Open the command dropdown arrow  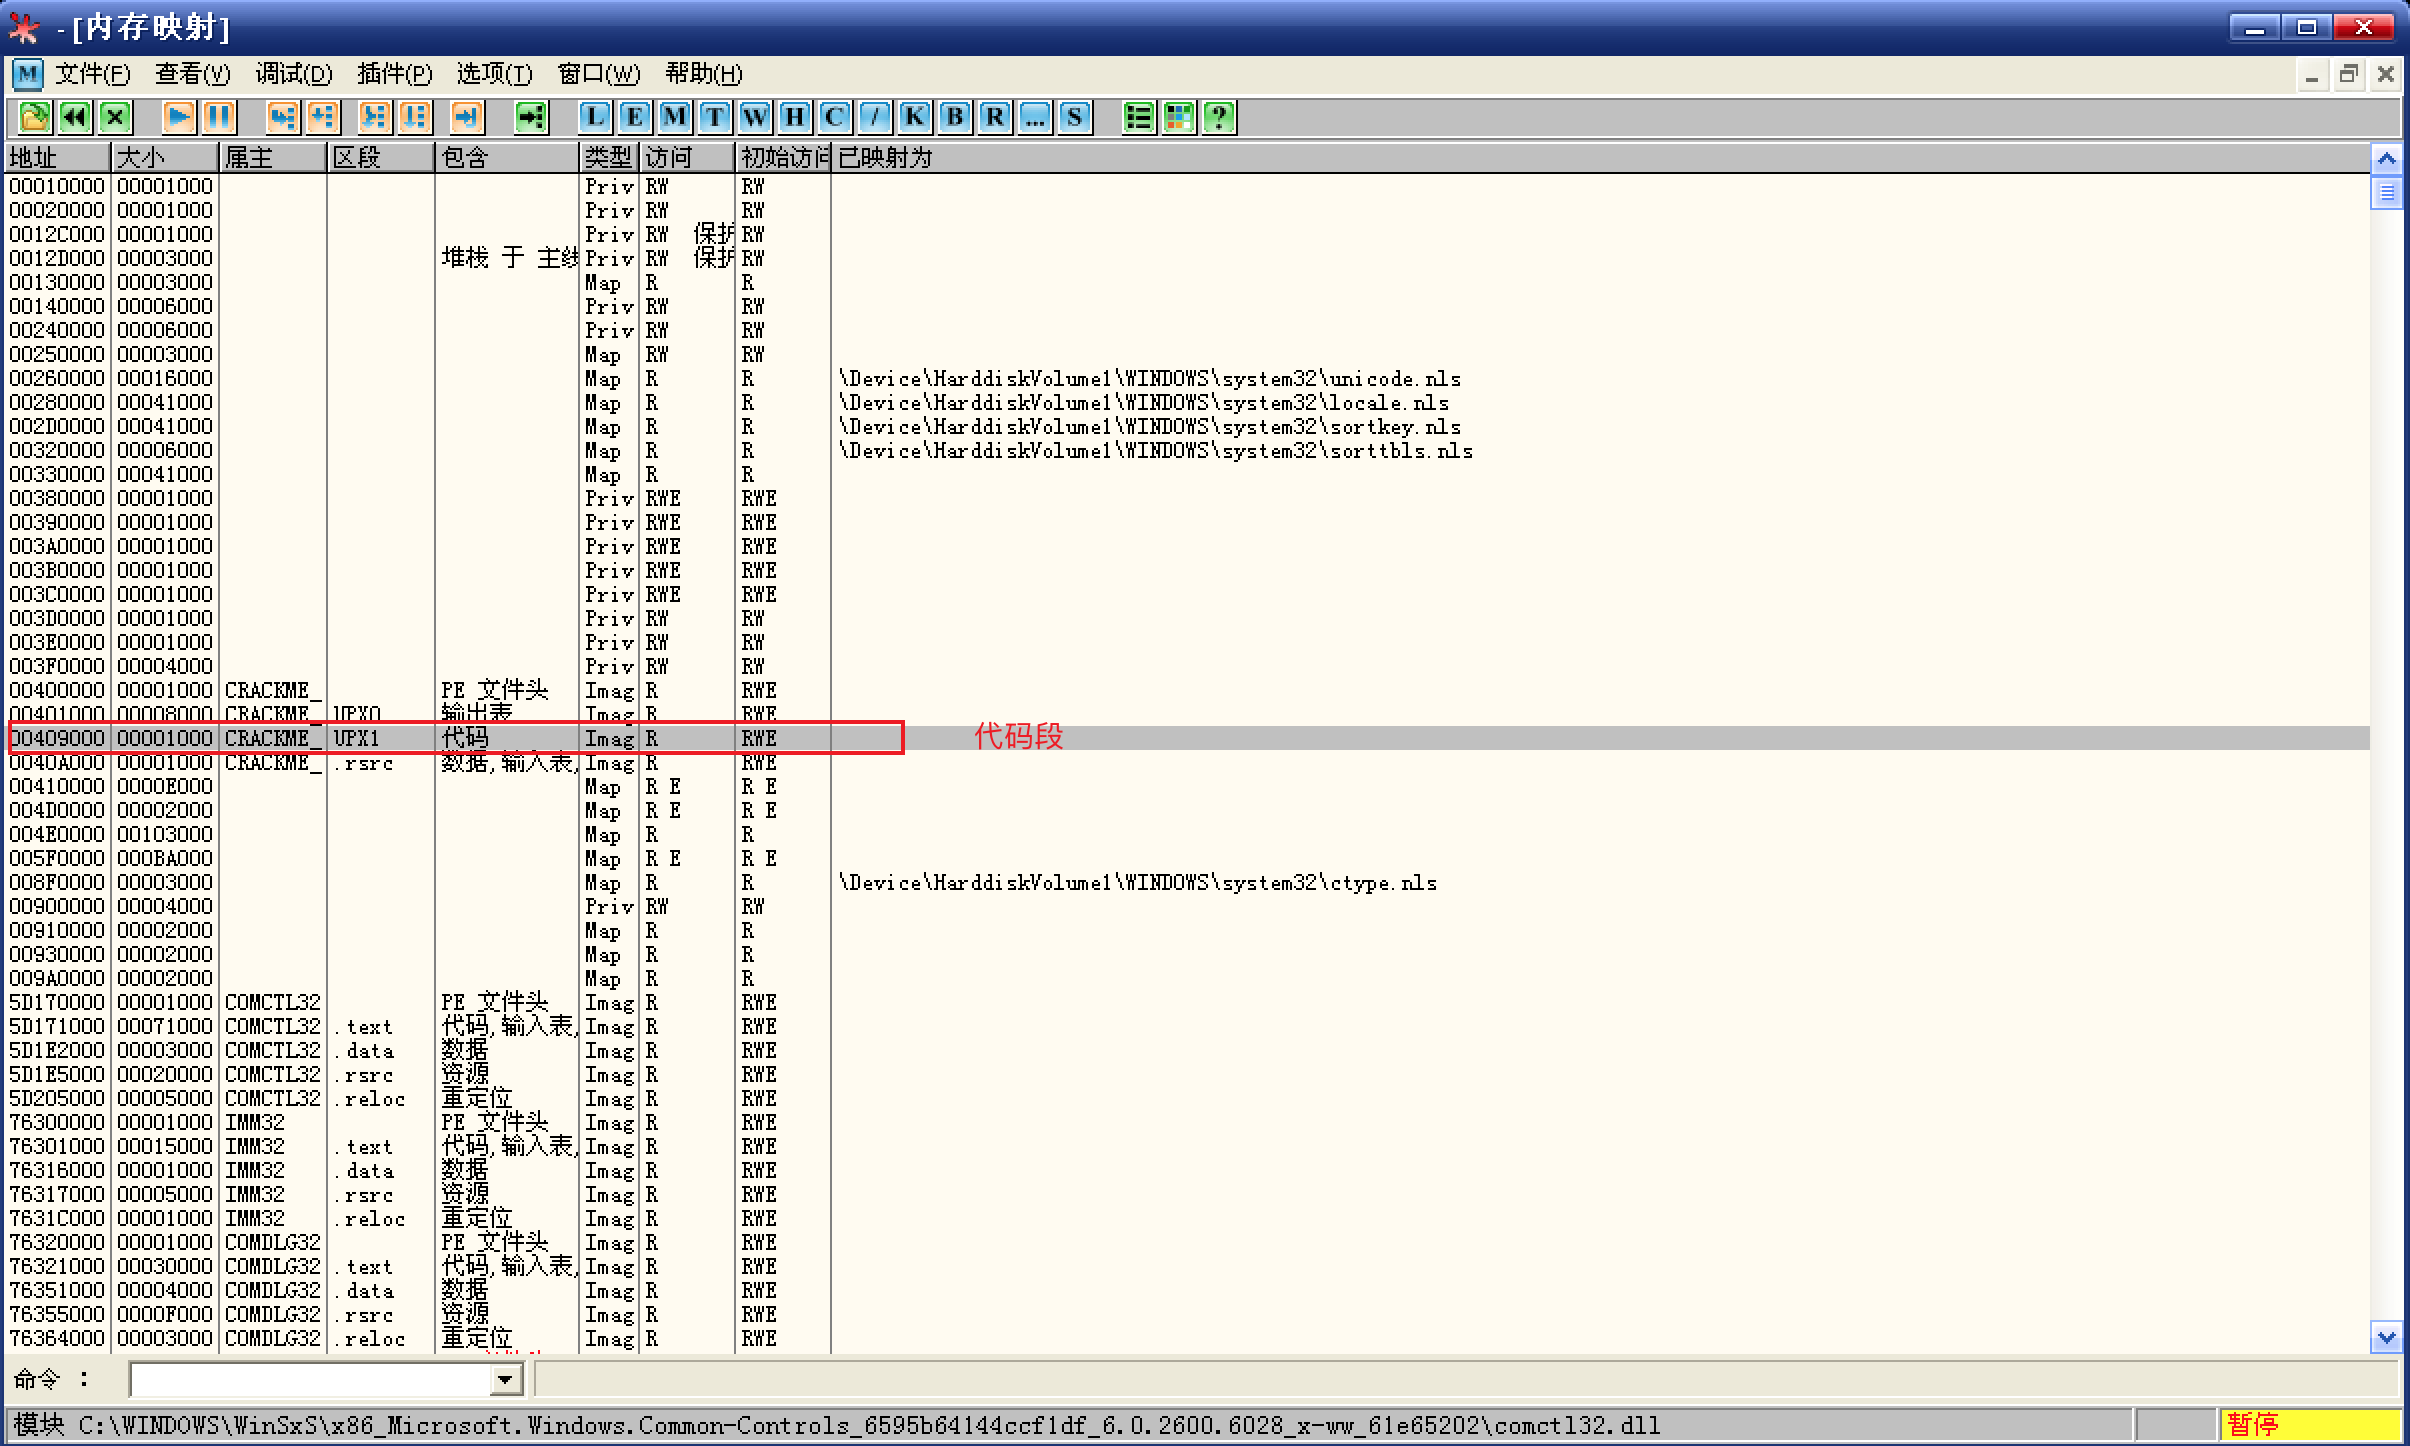506,1381
